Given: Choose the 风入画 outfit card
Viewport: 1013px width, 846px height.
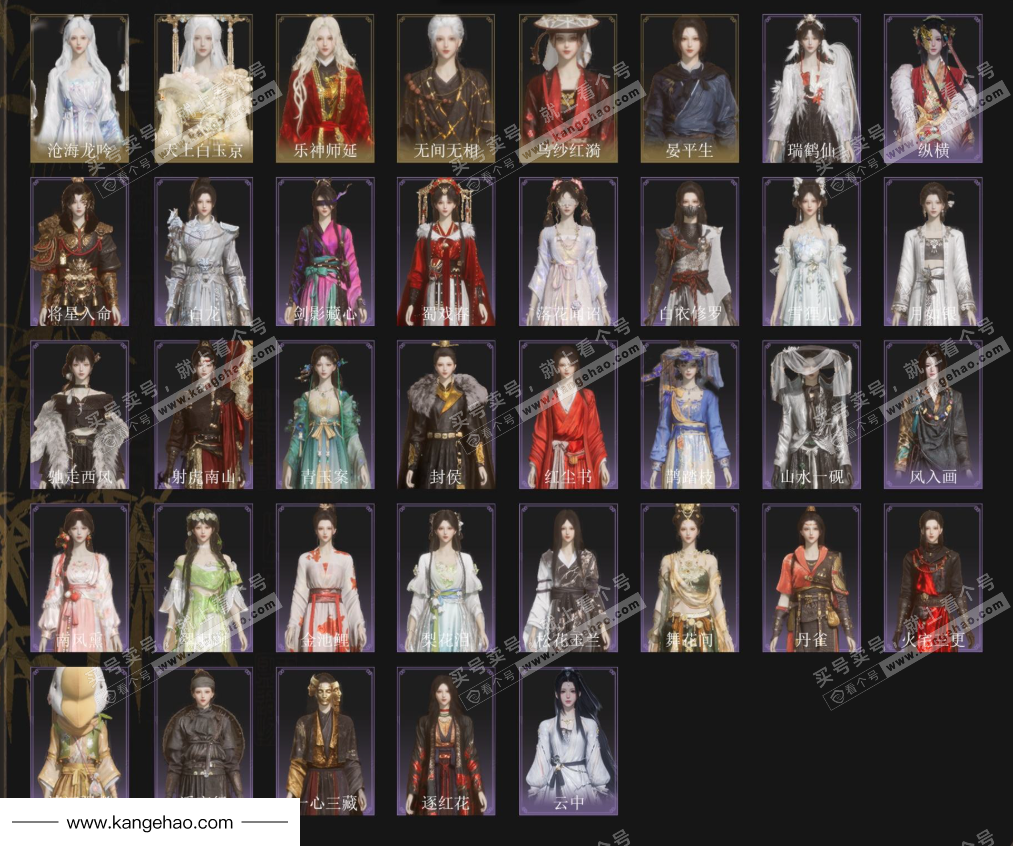Looking at the screenshot, I should click(933, 414).
